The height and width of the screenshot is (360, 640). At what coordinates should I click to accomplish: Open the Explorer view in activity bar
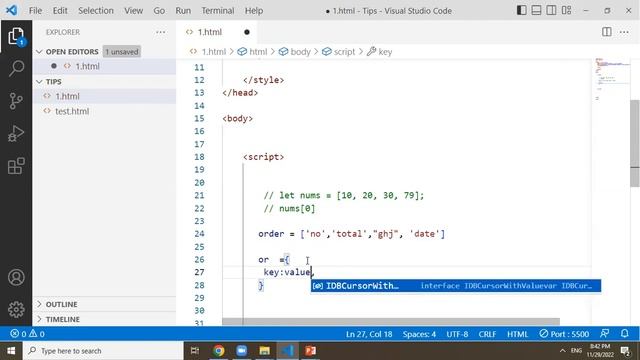click(16, 36)
